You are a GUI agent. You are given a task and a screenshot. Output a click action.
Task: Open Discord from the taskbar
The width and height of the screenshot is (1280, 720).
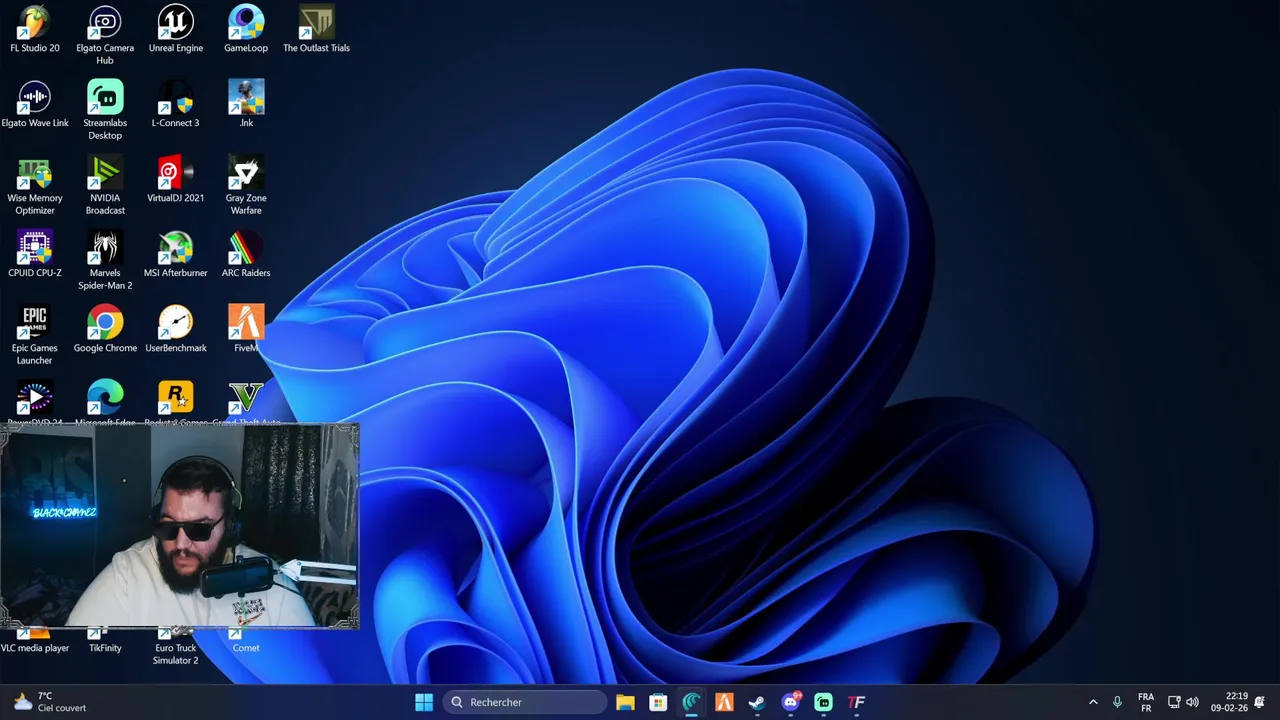[x=790, y=702]
